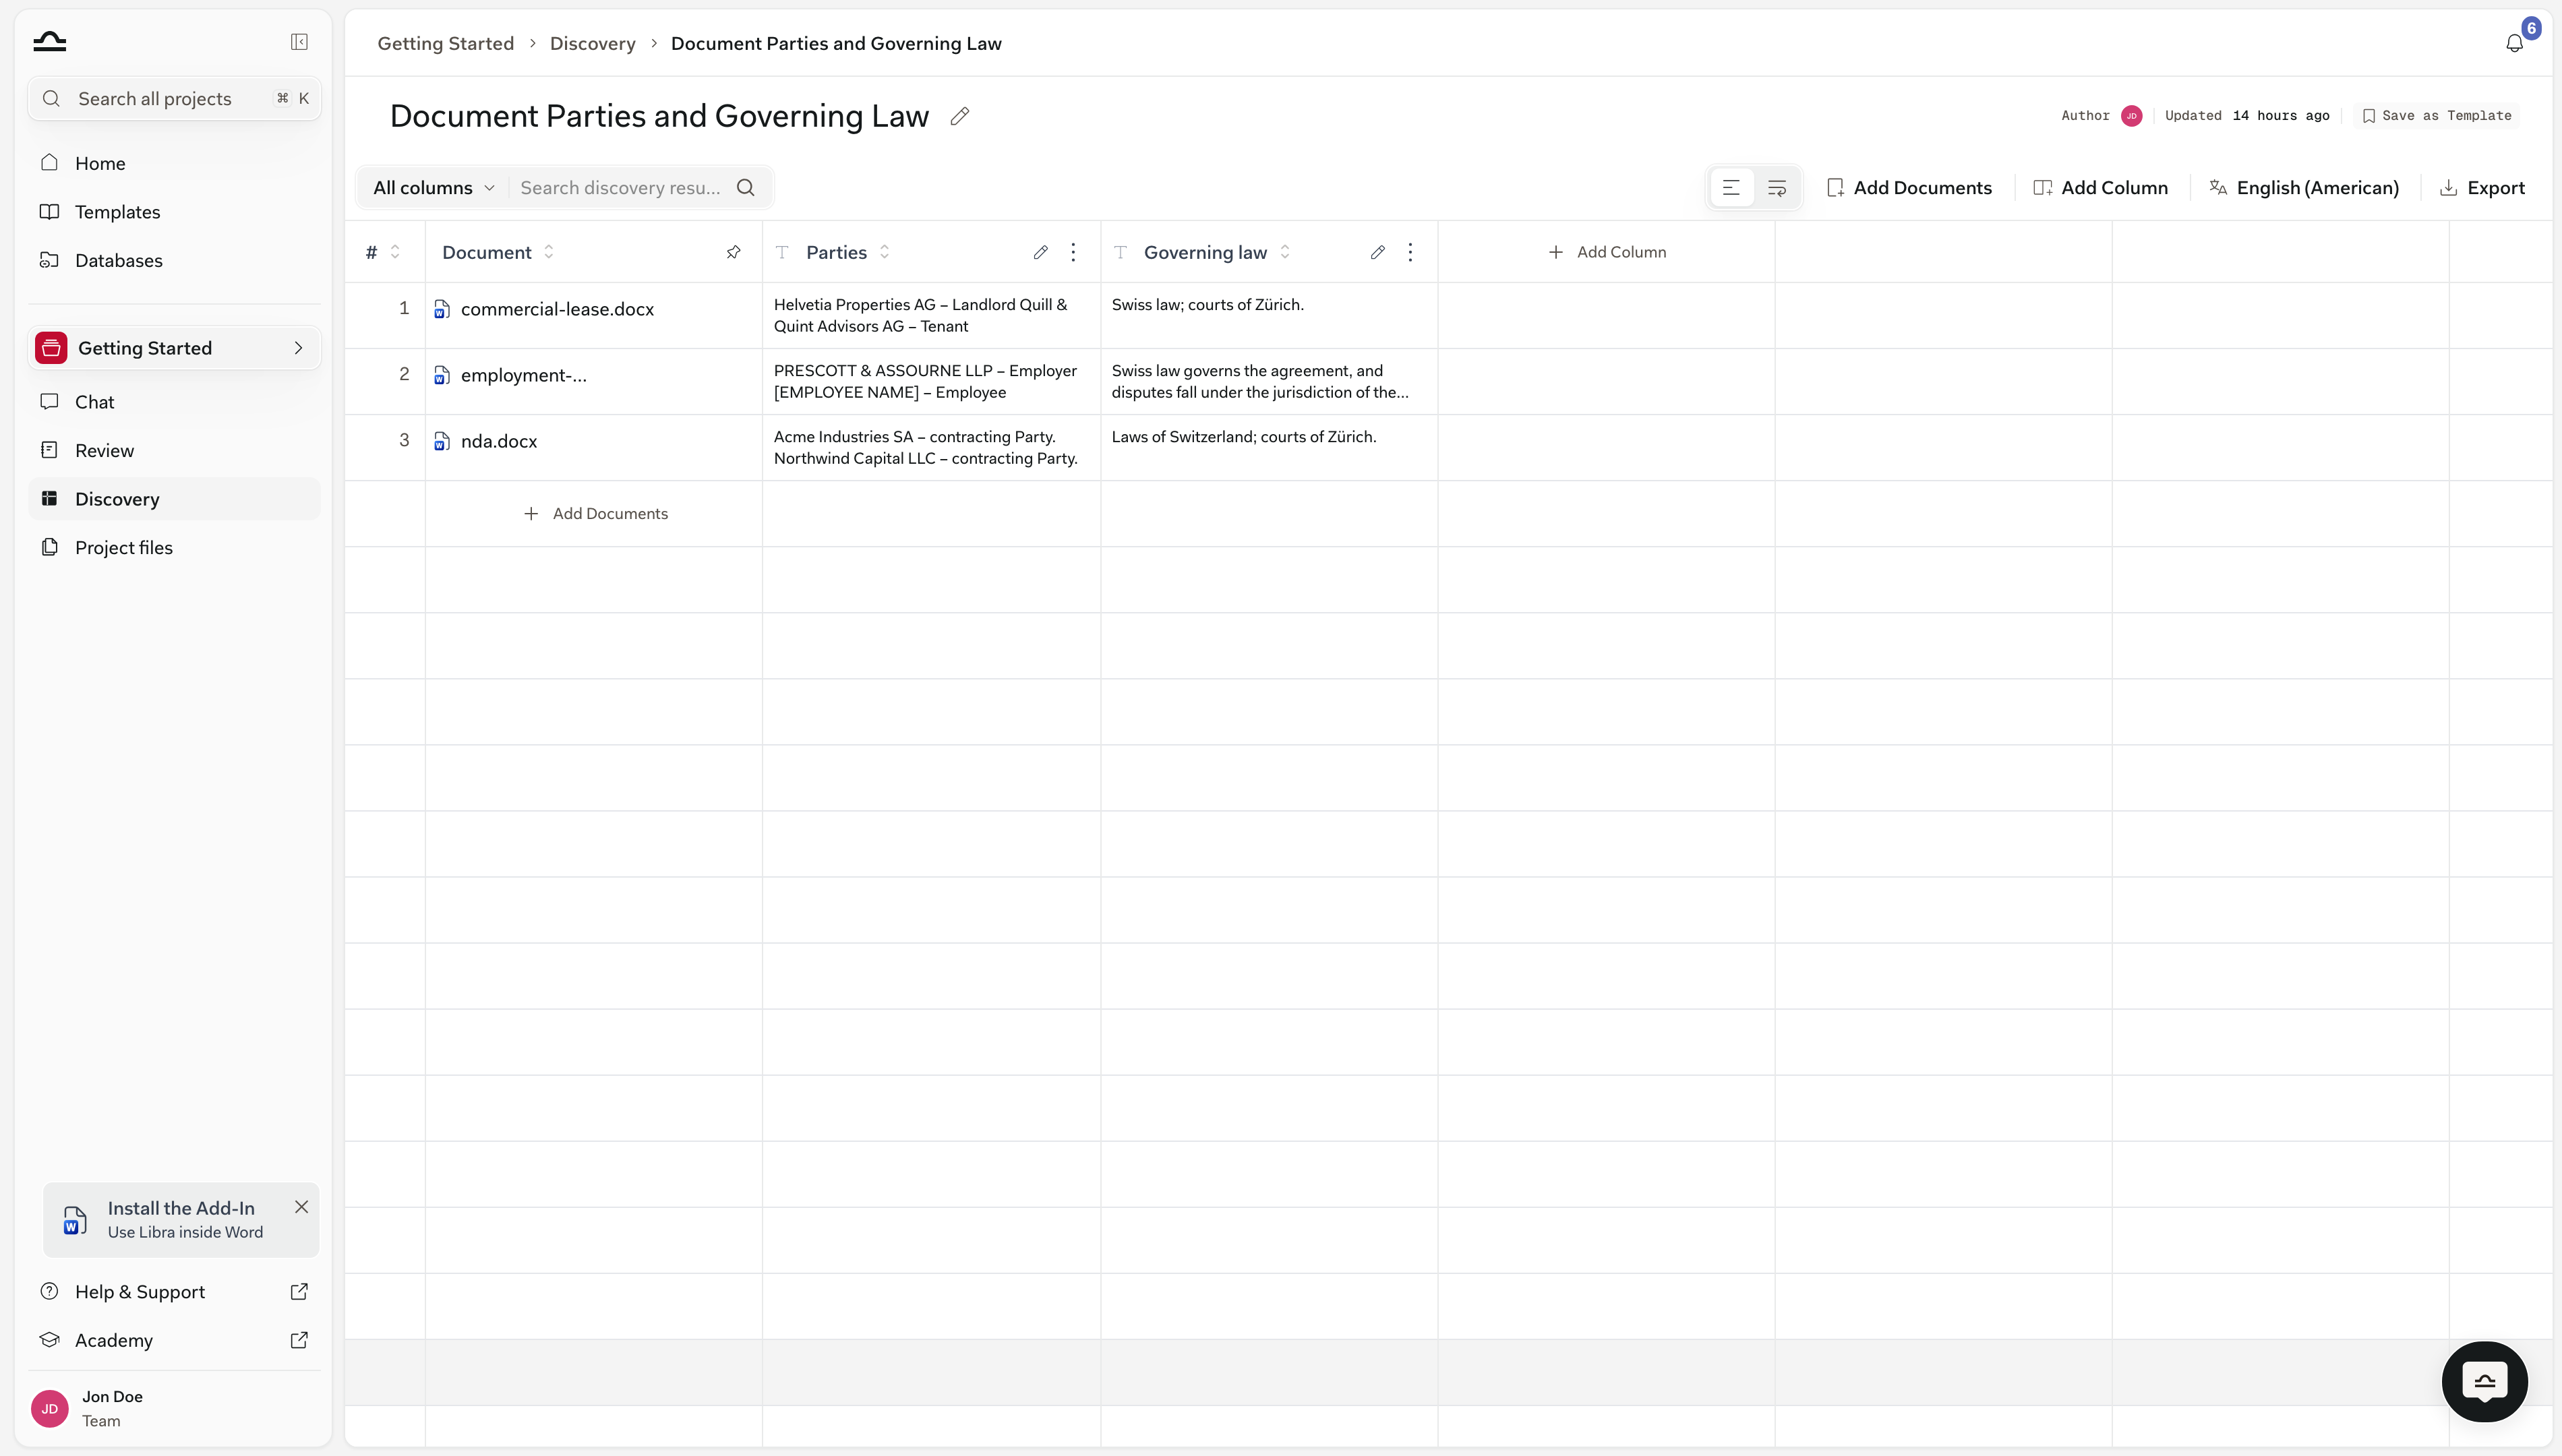This screenshot has height=1456, width=2562.
Task: Pin the Document column
Action: pos(733,252)
